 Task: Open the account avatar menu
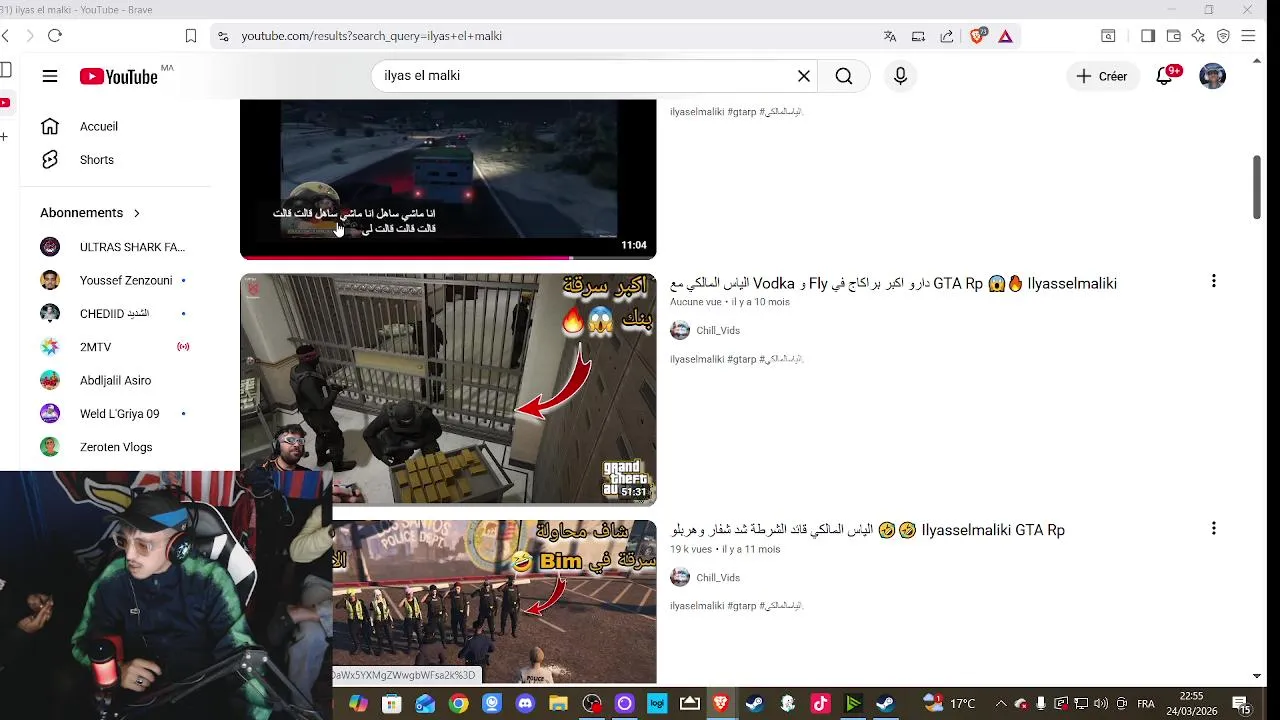(1212, 76)
